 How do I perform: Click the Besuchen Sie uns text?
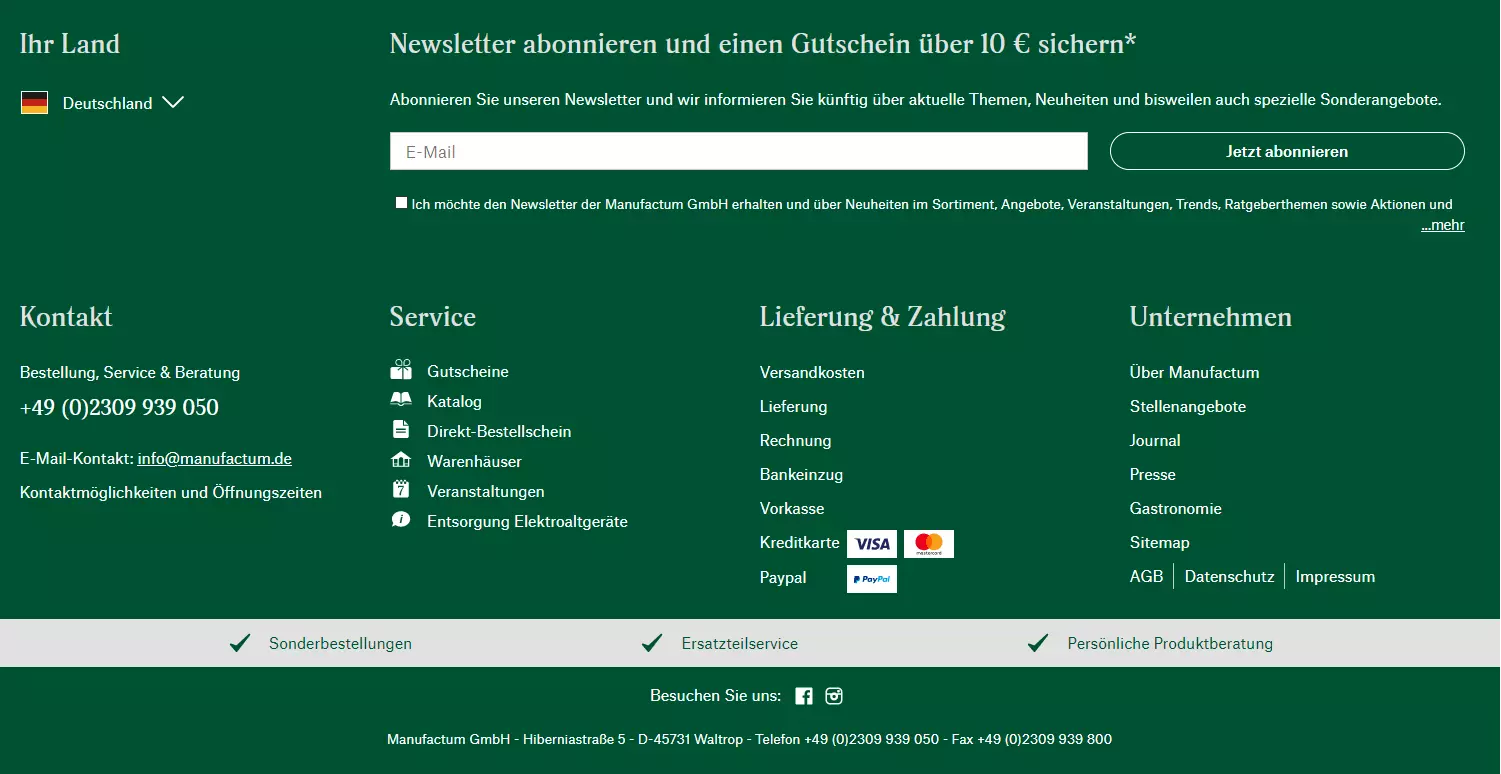click(x=716, y=696)
